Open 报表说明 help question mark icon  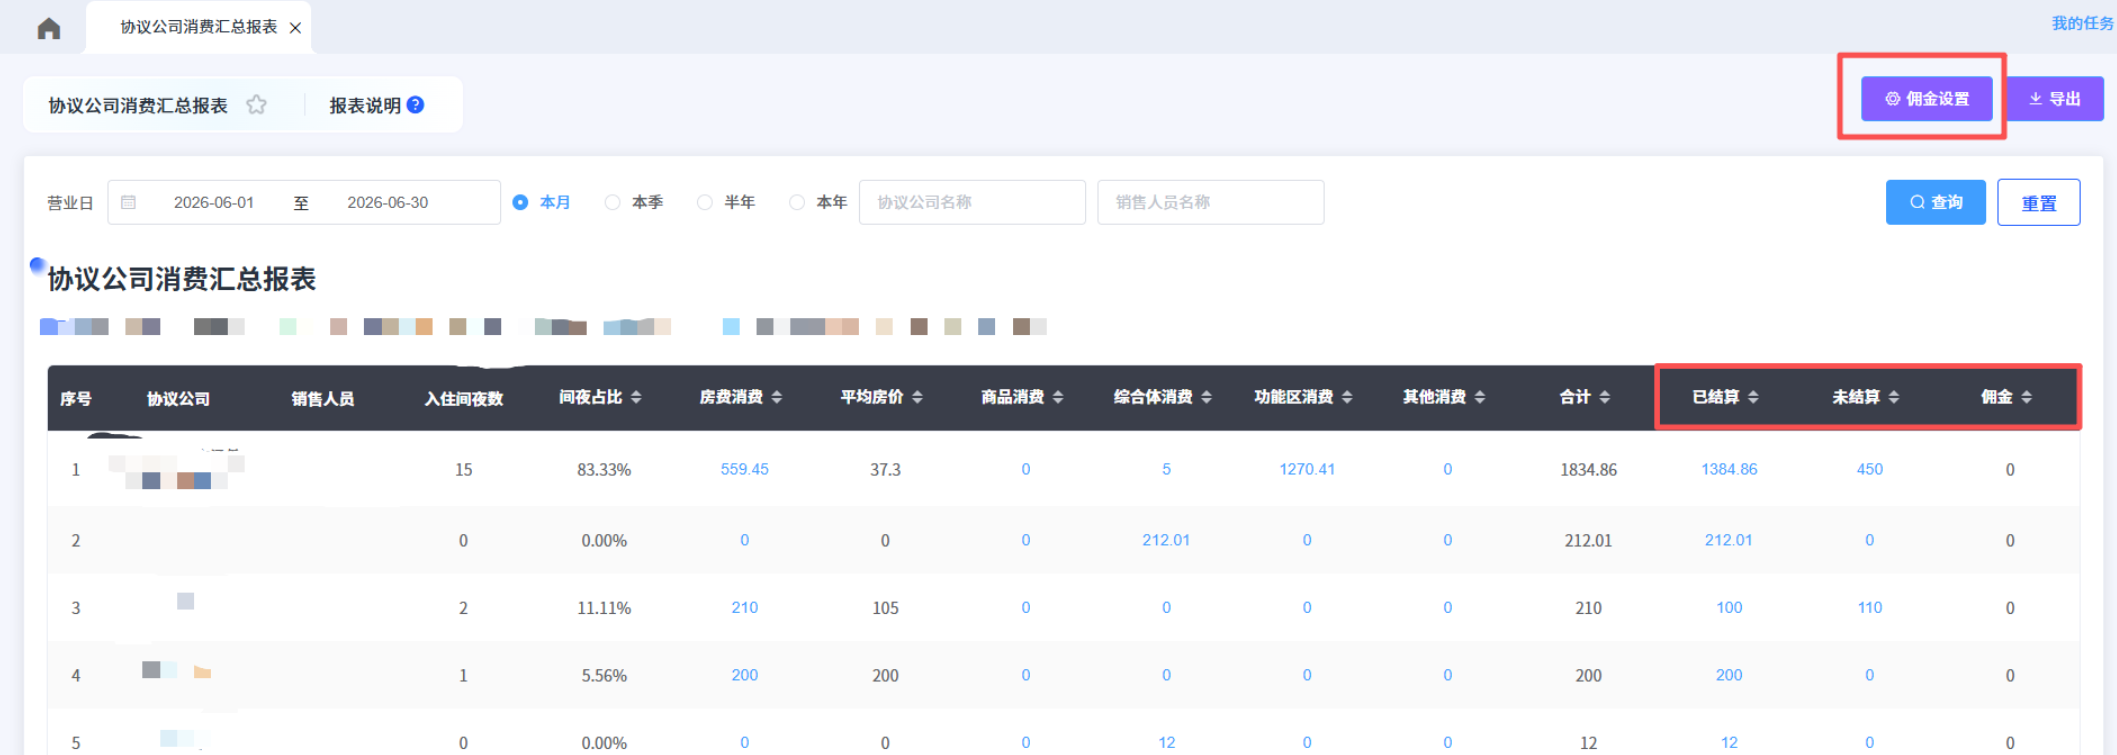tap(416, 105)
